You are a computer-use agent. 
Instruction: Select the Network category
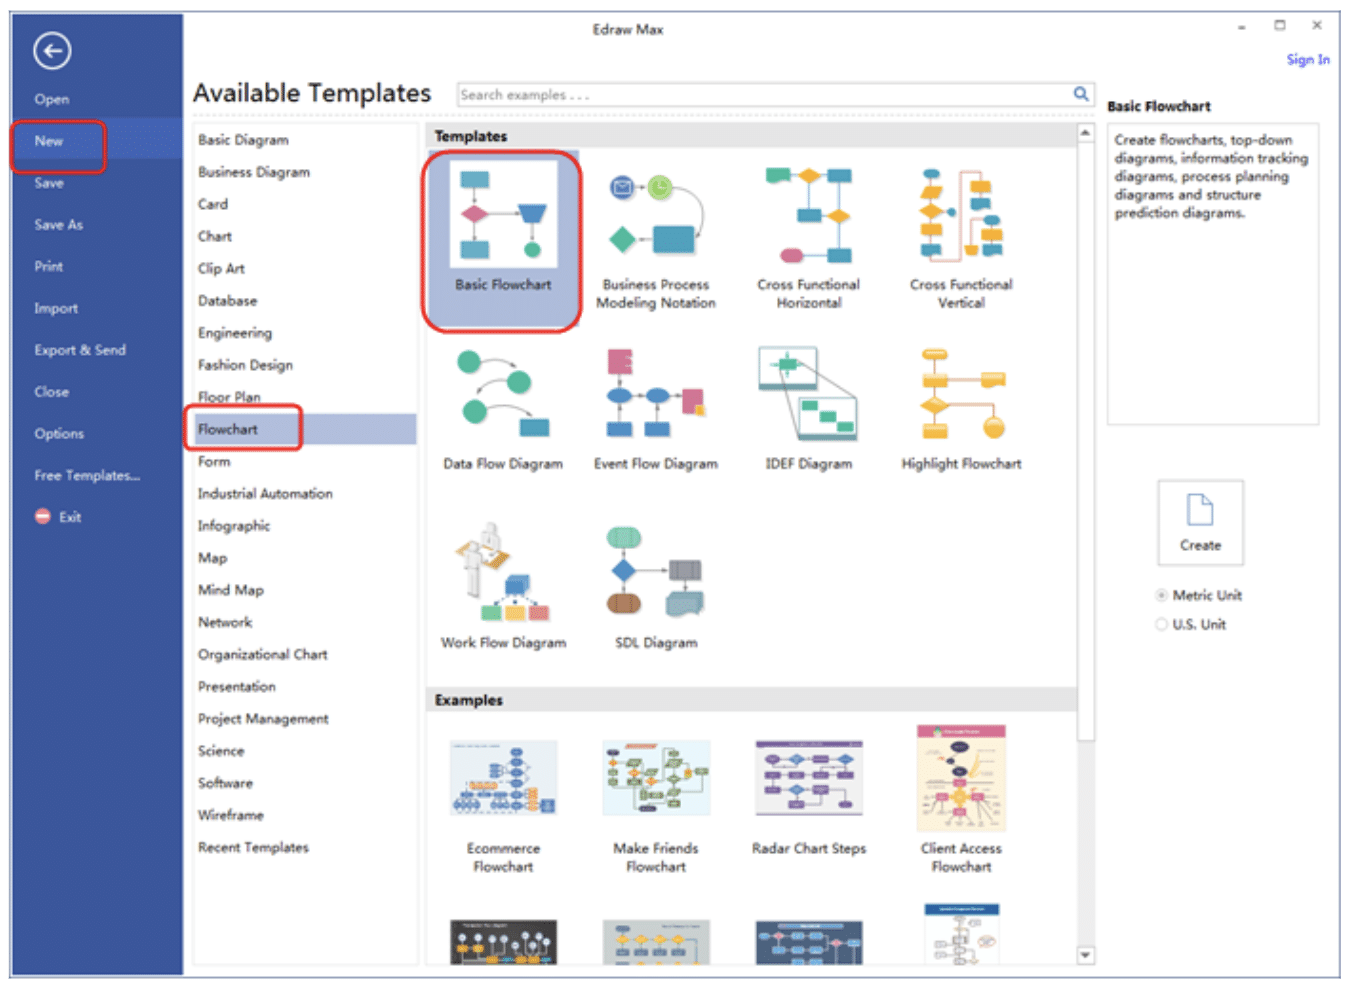pyautogui.click(x=225, y=622)
